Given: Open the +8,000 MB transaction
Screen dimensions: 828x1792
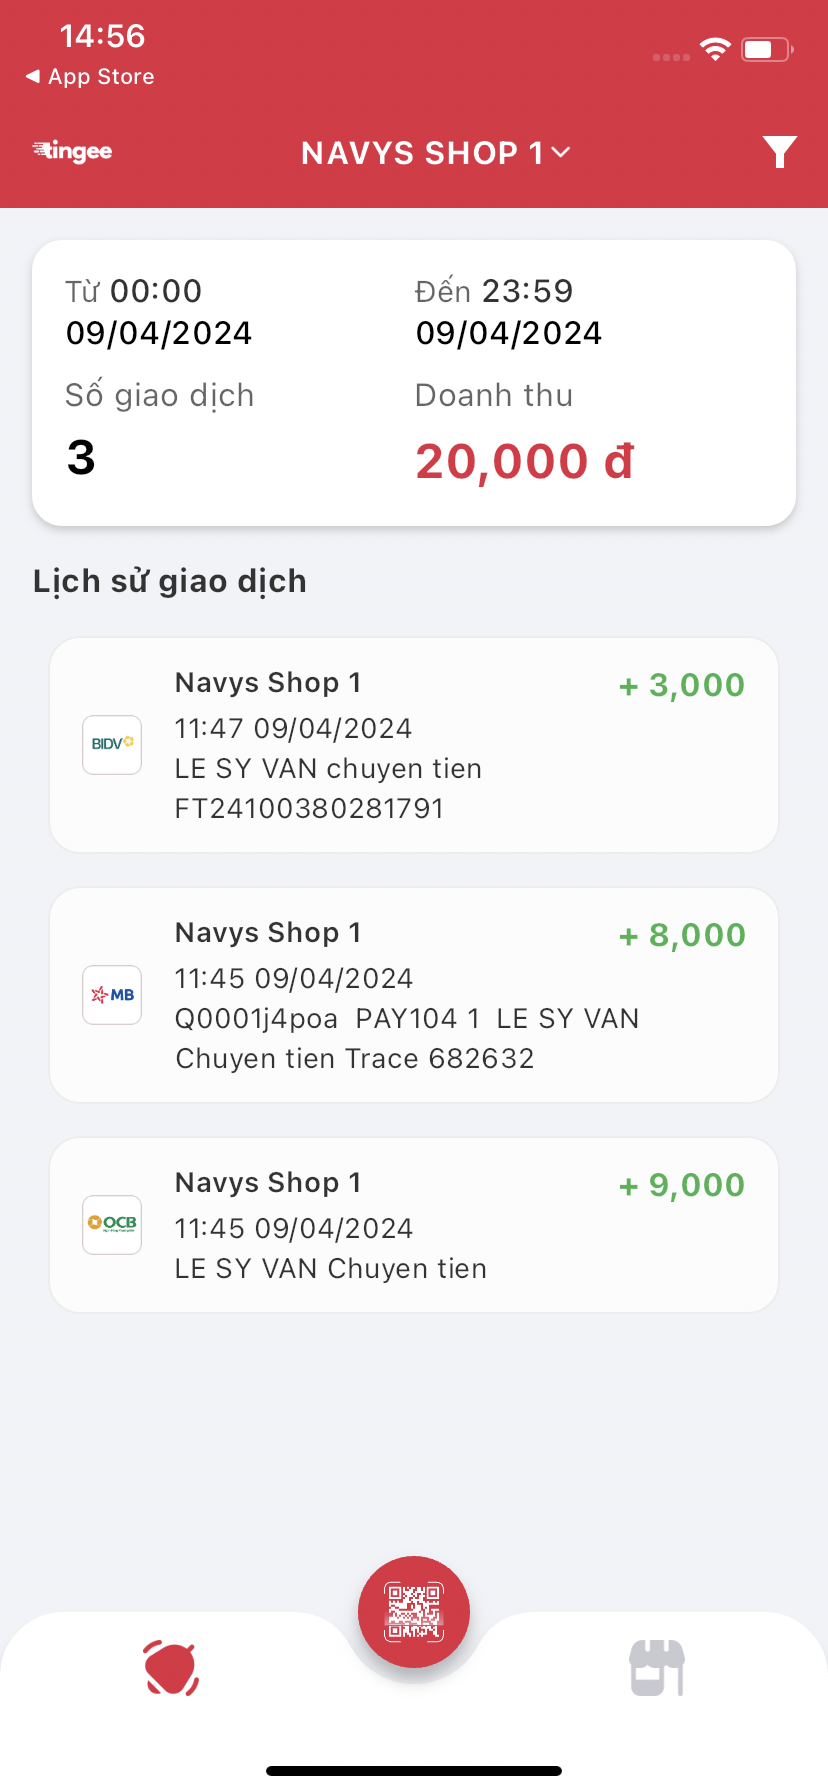Looking at the screenshot, I should (414, 995).
